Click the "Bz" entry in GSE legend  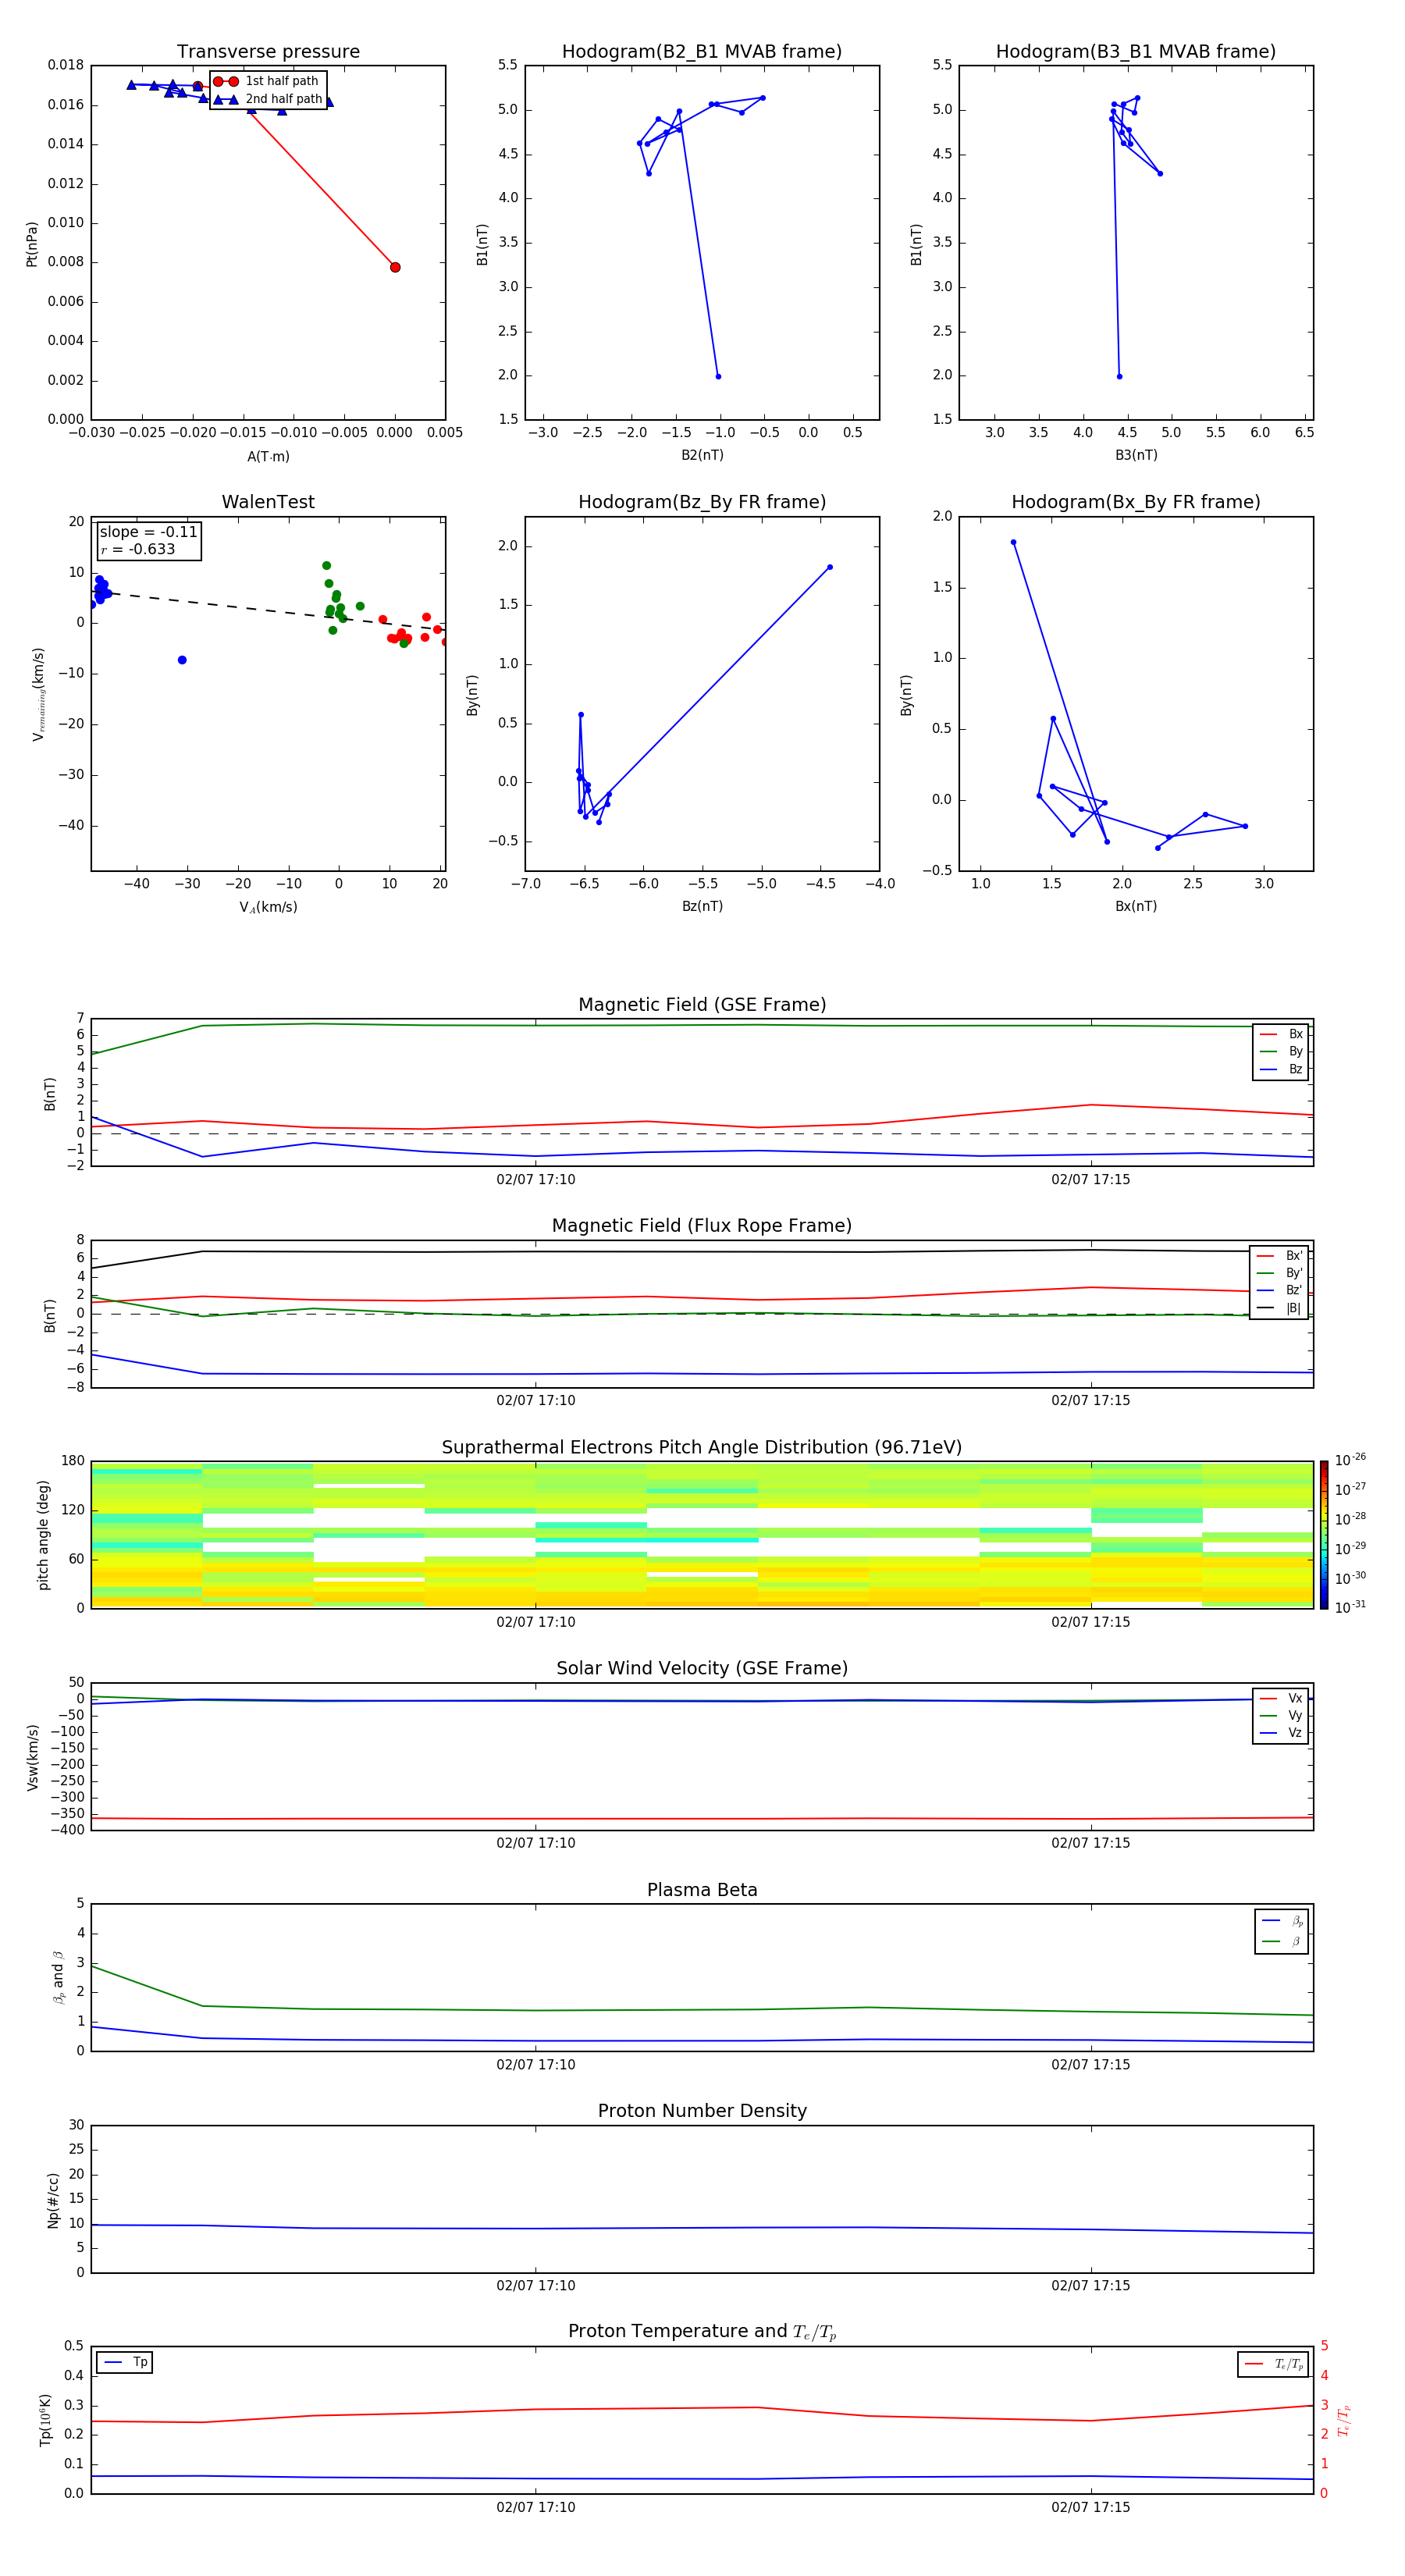tap(1282, 1069)
